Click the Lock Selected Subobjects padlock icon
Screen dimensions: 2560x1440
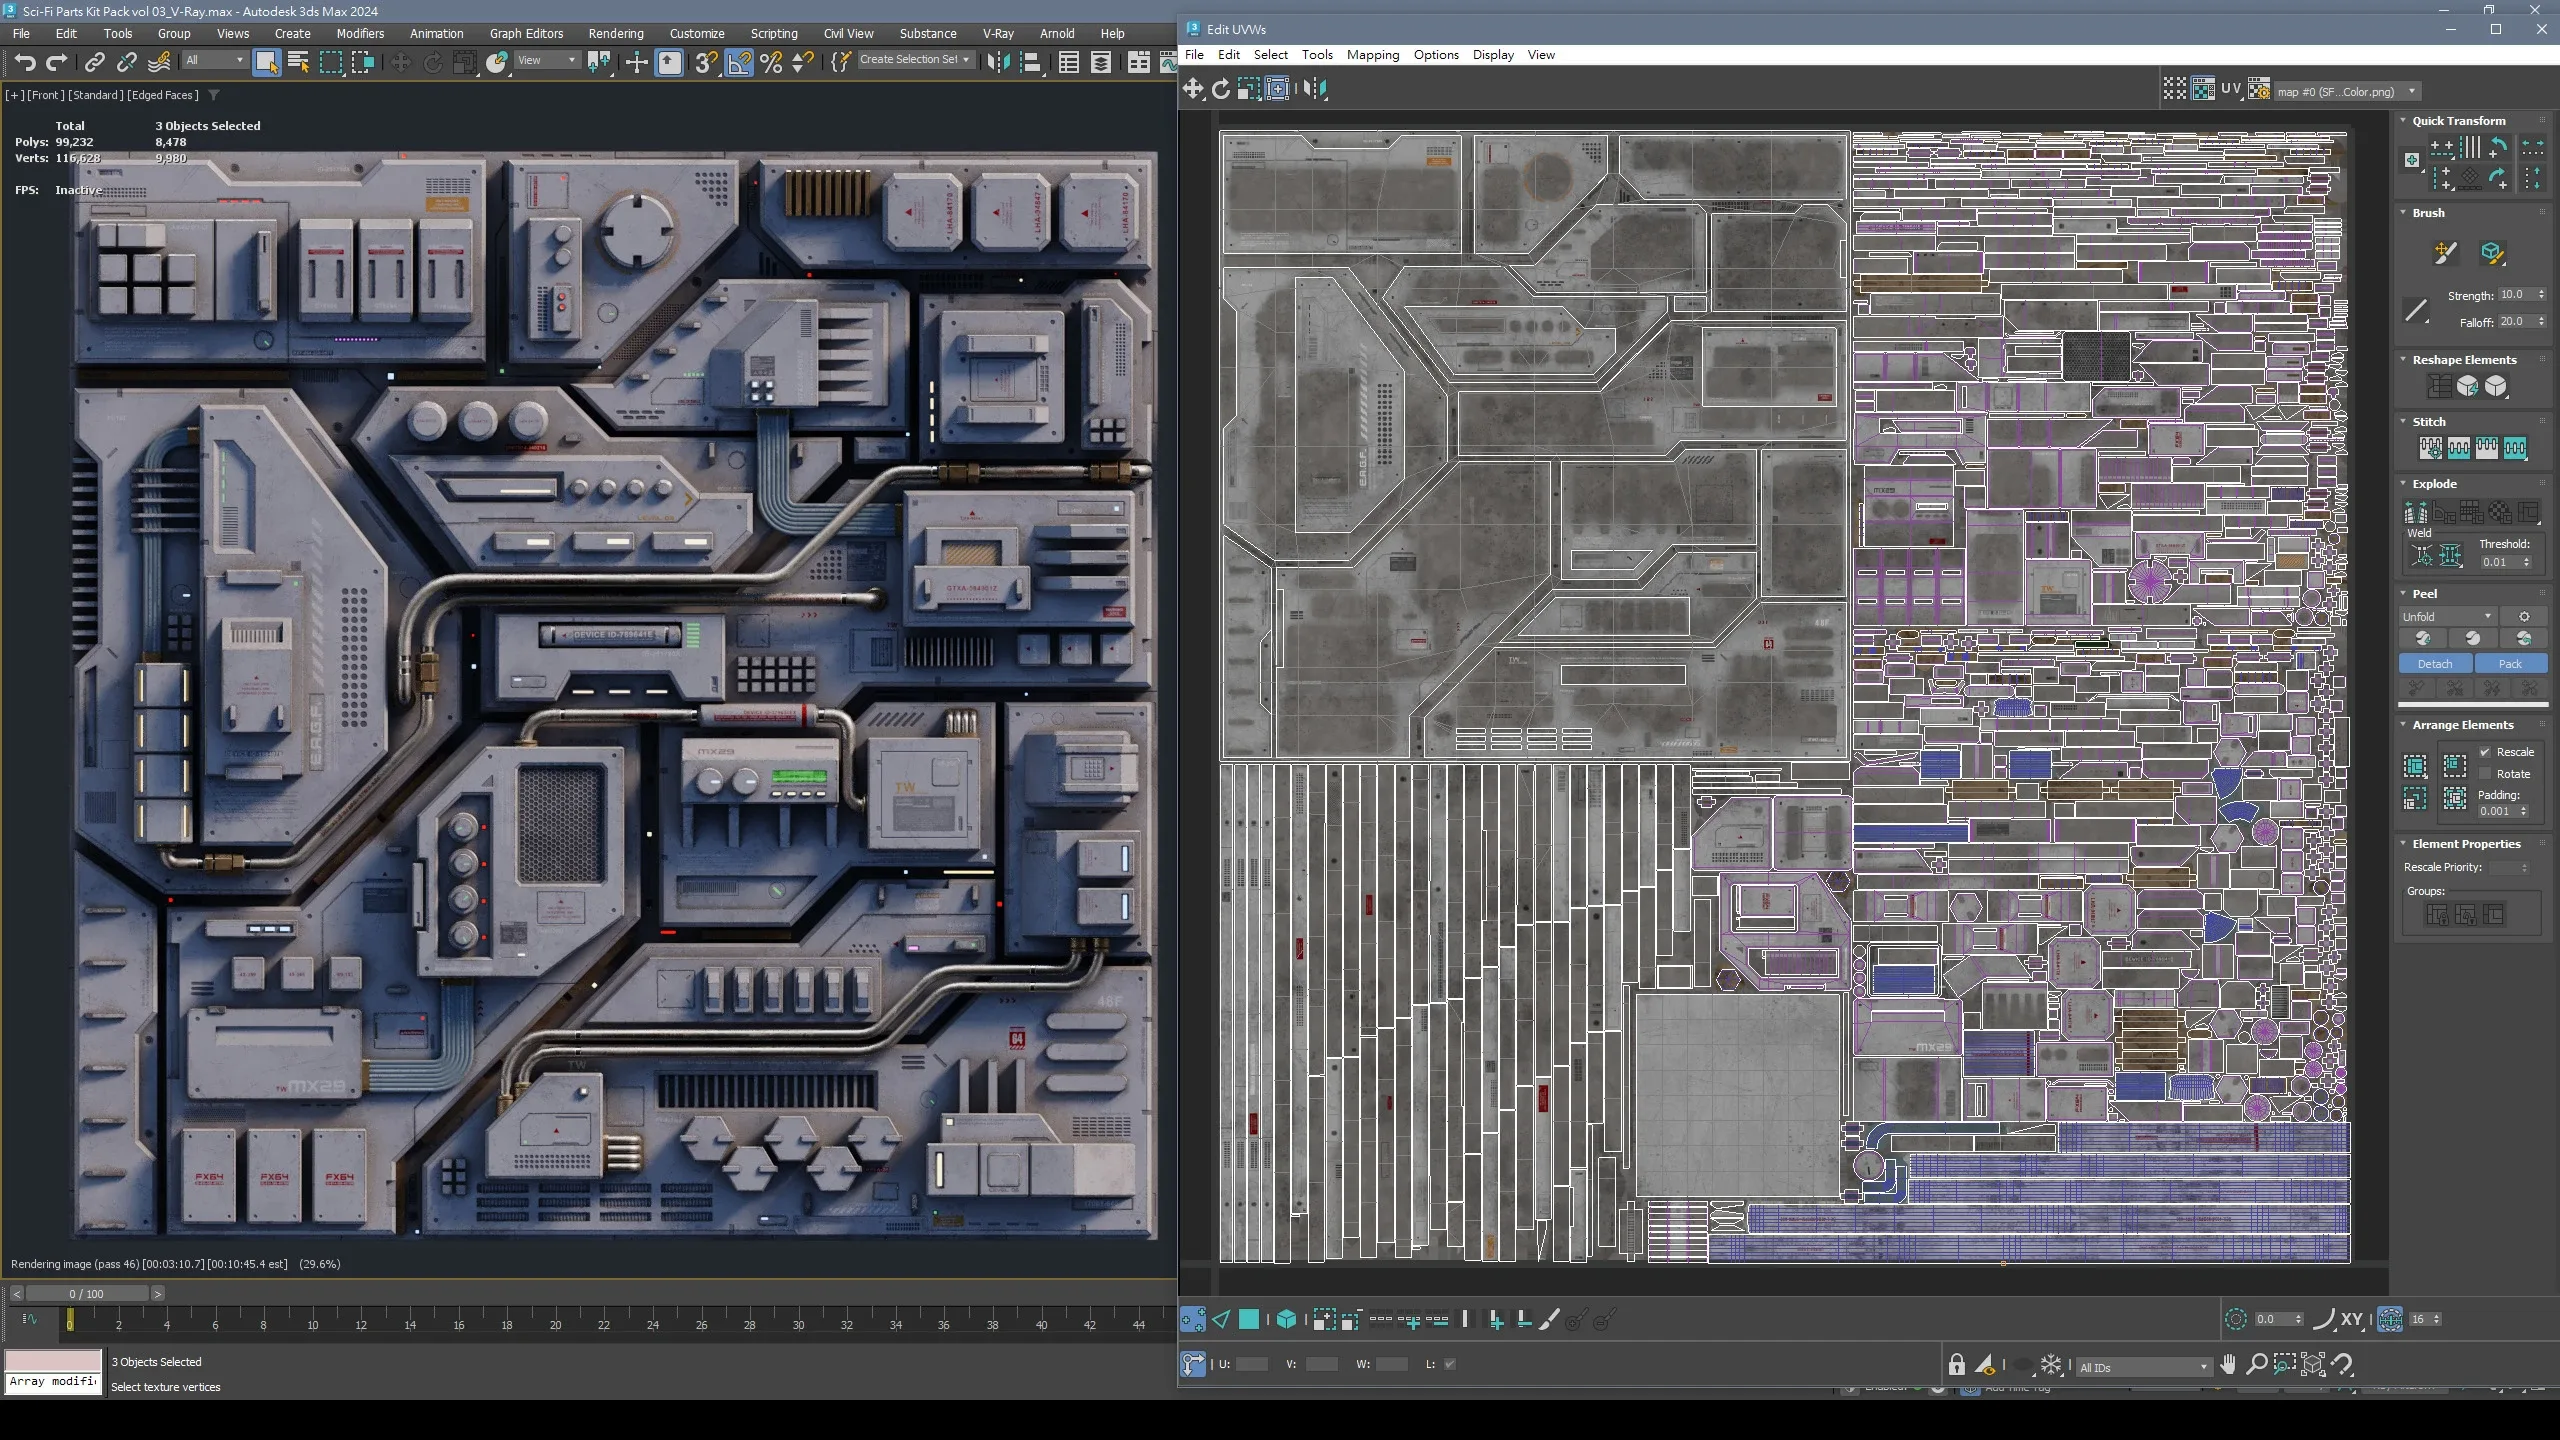(1956, 1365)
